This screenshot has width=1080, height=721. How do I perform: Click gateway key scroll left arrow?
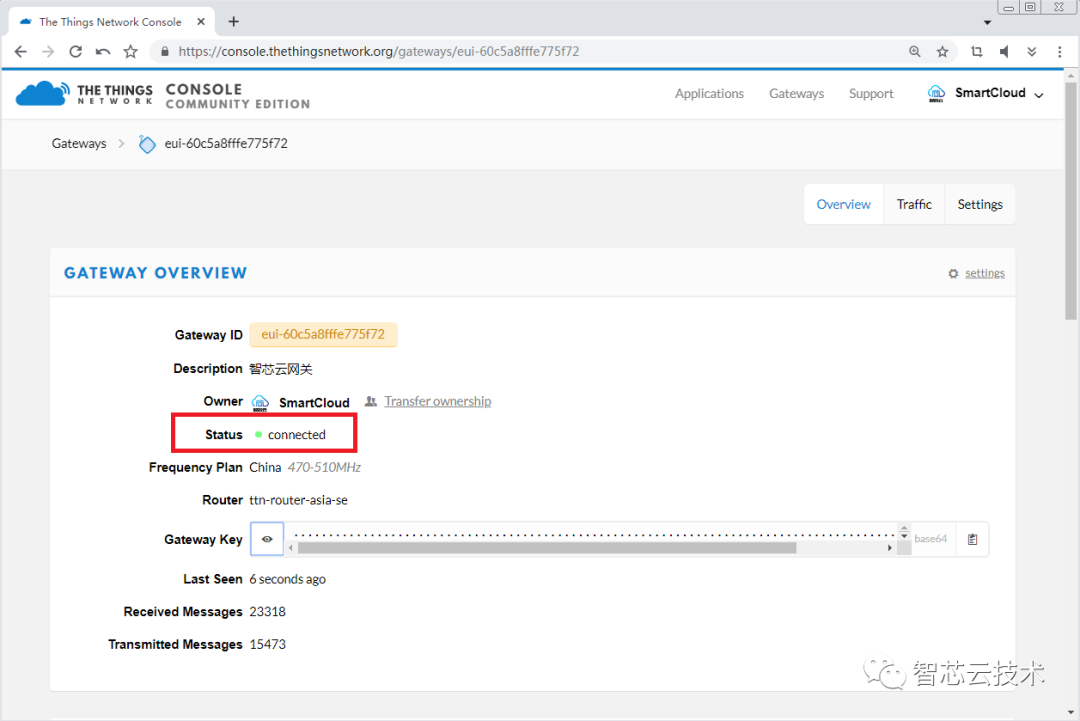[x=291, y=548]
